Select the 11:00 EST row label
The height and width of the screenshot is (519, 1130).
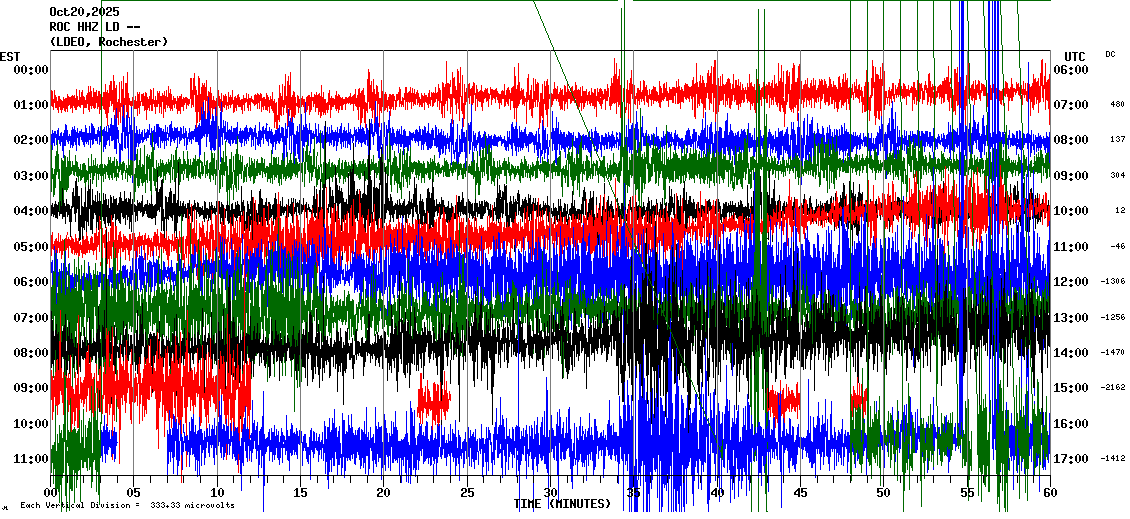click(31, 459)
